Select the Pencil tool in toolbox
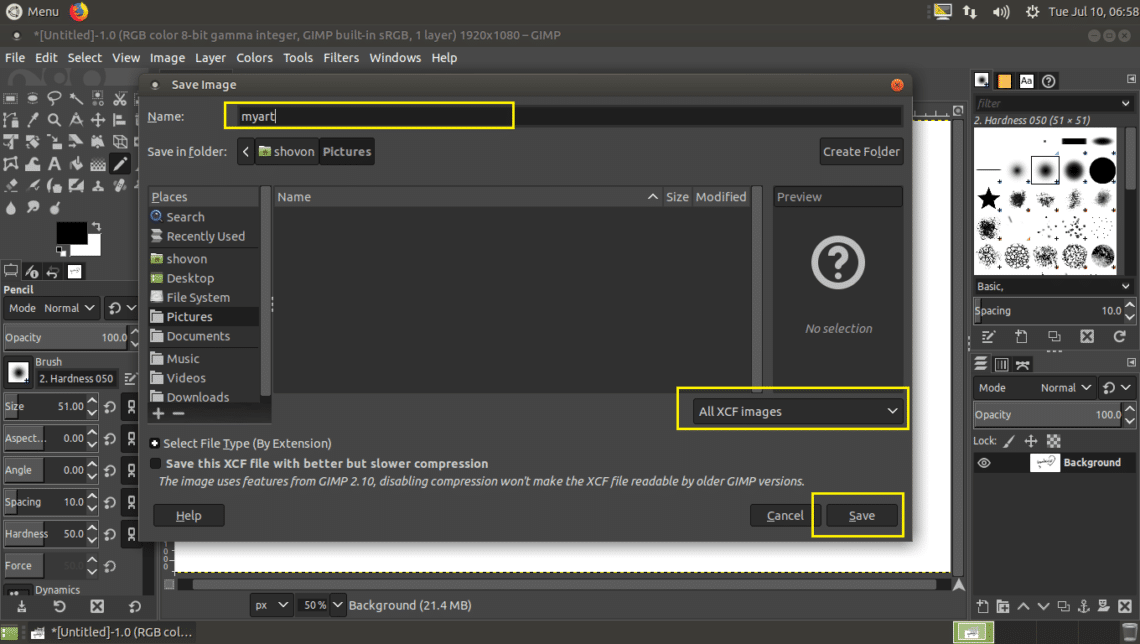This screenshot has height=644, width=1140. pyautogui.click(x=119, y=164)
